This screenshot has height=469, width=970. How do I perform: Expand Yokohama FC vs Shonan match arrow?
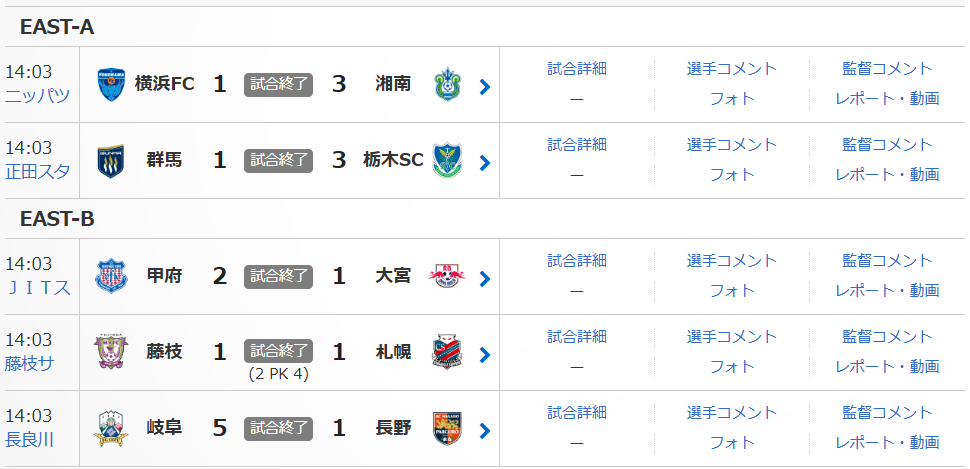pyautogui.click(x=485, y=87)
